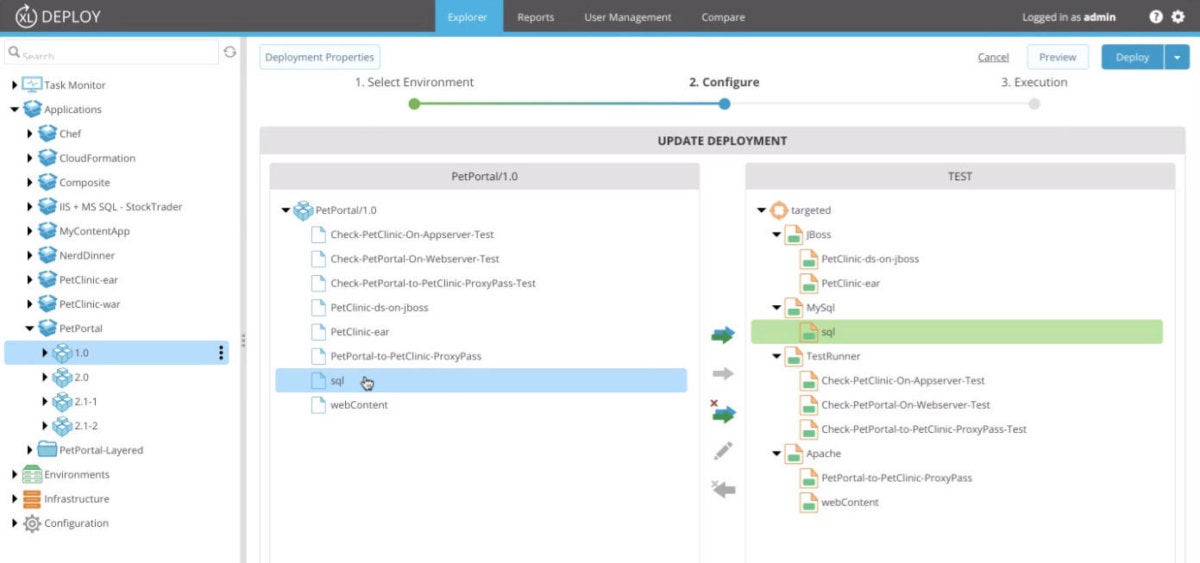Image resolution: width=1200 pixels, height=563 pixels.
Task: Click the remove-and-map arrow with red x
Action: pos(722,411)
